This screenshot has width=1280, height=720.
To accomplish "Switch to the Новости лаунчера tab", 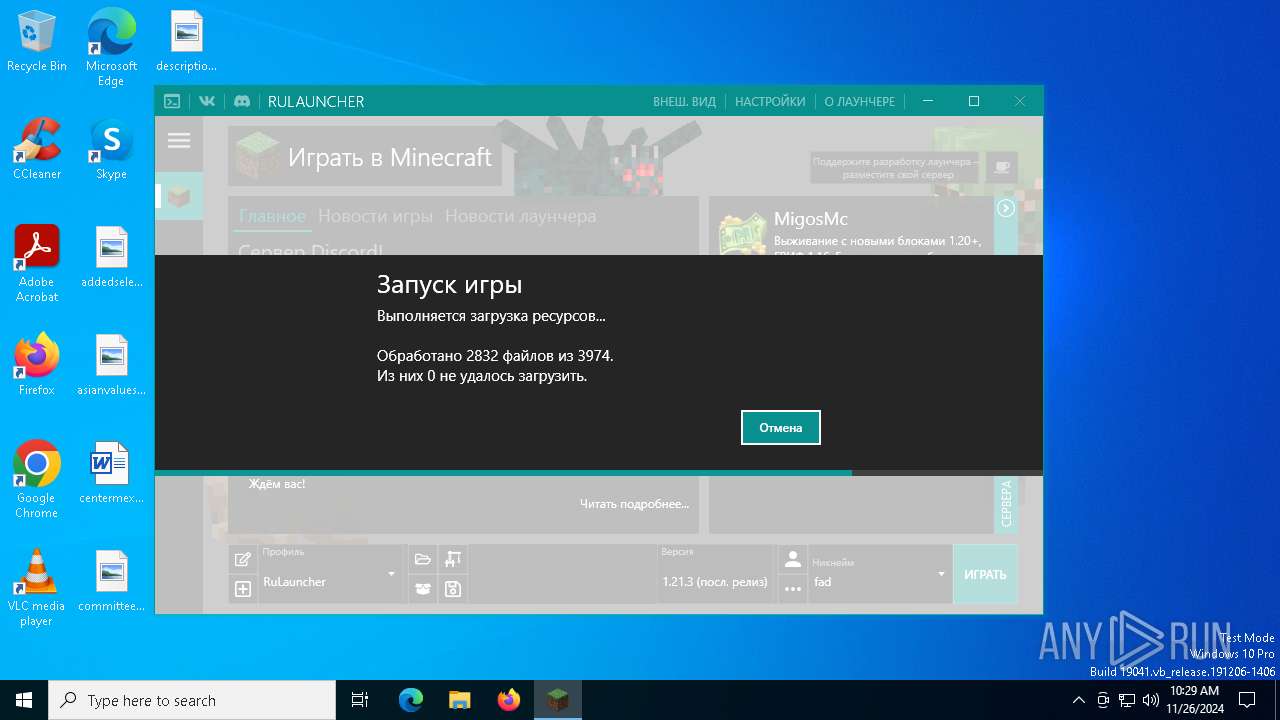I will 520,216.
